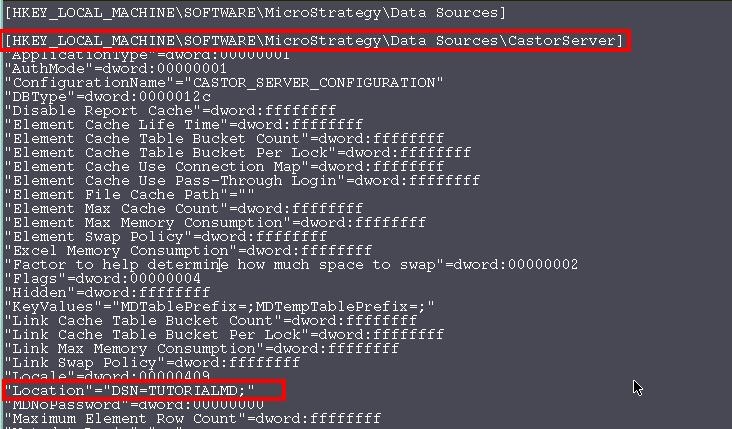
Task: Click the CastorServer registry key header line
Action: (314, 40)
